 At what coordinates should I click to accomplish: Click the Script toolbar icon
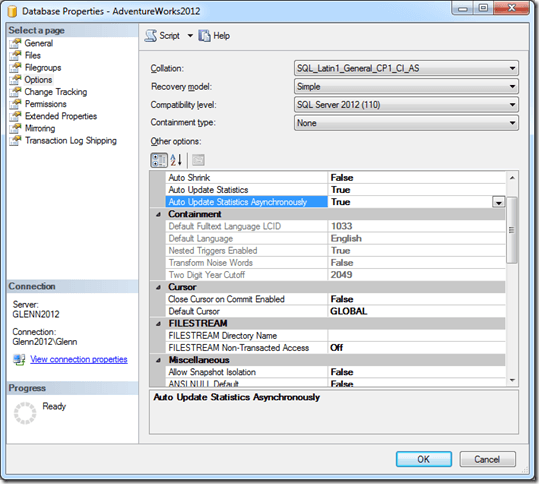click(x=151, y=36)
